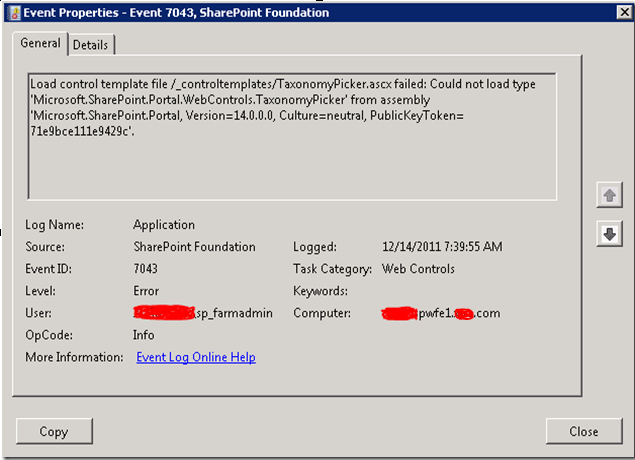Click the Event Properties title bar text
Viewport: 635px width, 460px height.
(x=176, y=13)
